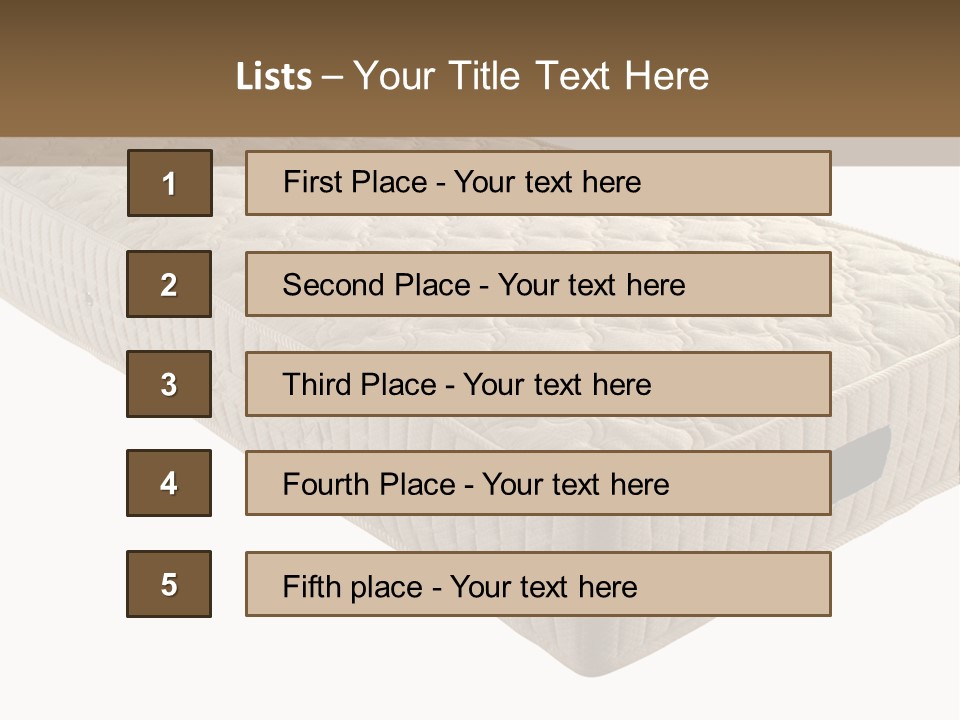Select the number 2 box
960x720 pixels.
[x=169, y=284]
